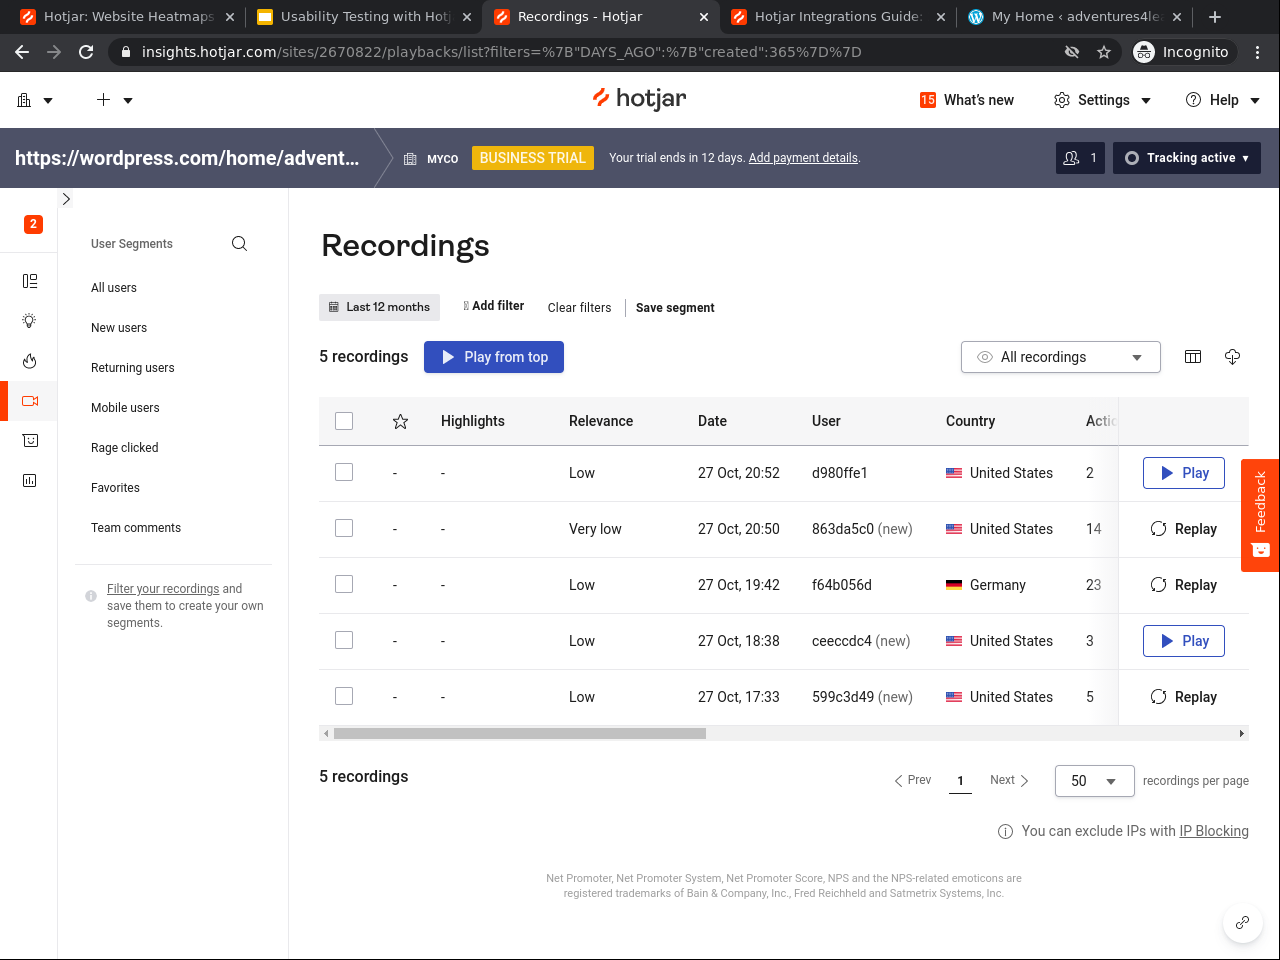Click Save segment

(675, 308)
